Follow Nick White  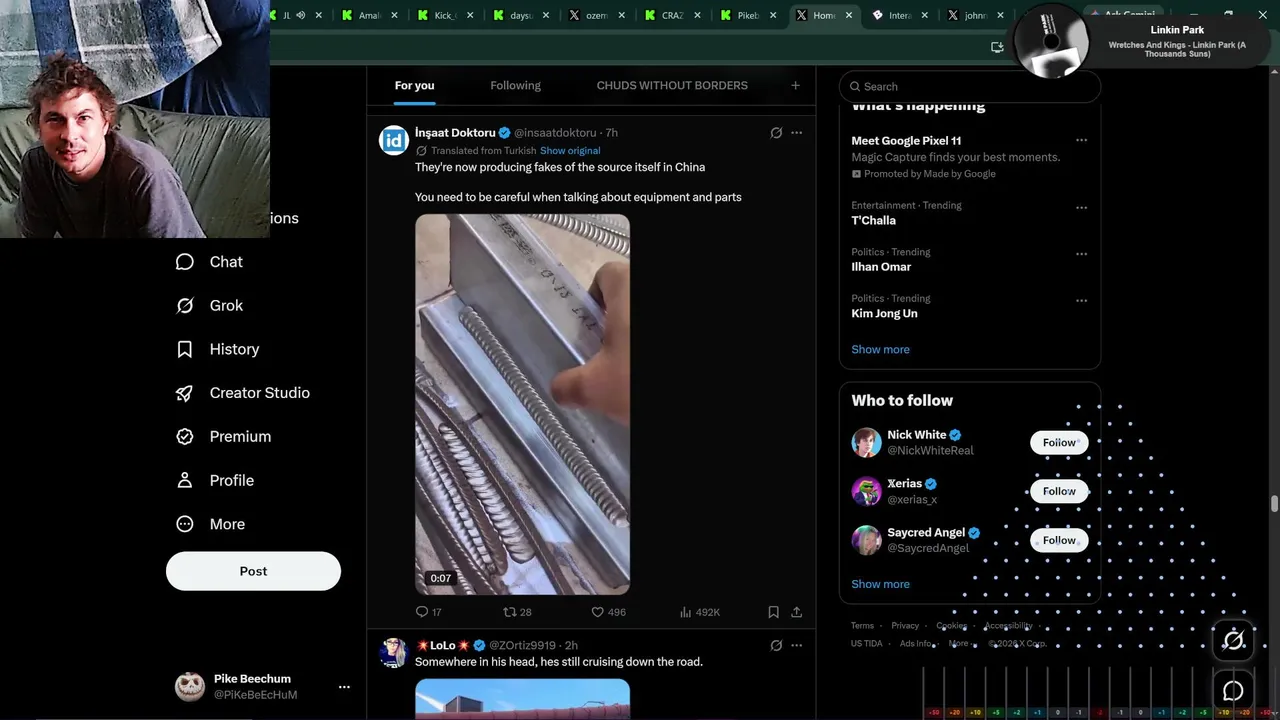click(x=1059, y=442)
